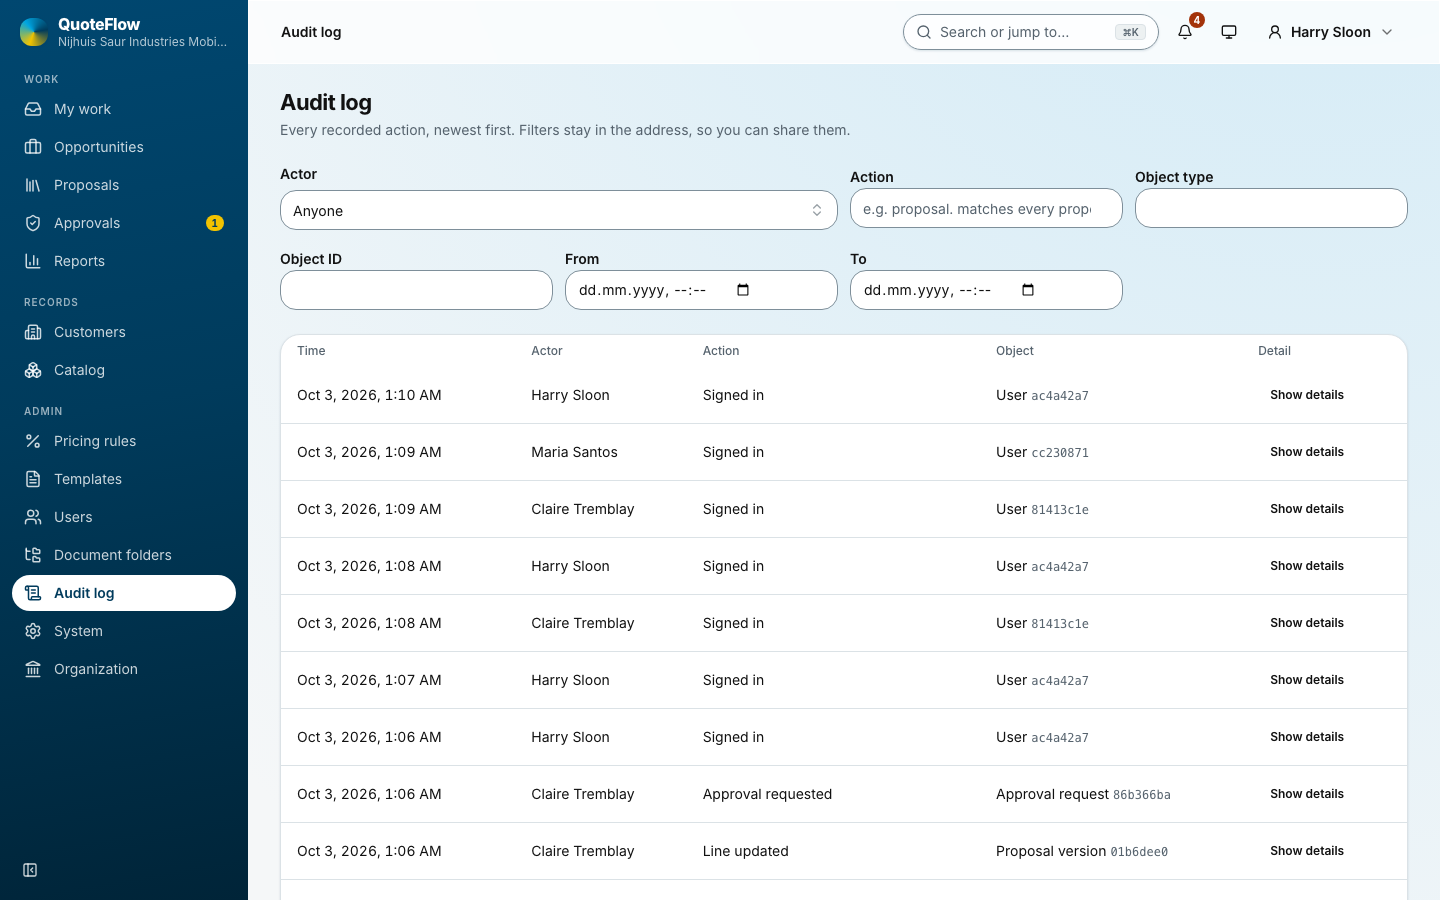Image resolution: width=1440 pixels, height=900 pixels.
Task: Click the Approvals shield icon
Action: click(33, 223)
